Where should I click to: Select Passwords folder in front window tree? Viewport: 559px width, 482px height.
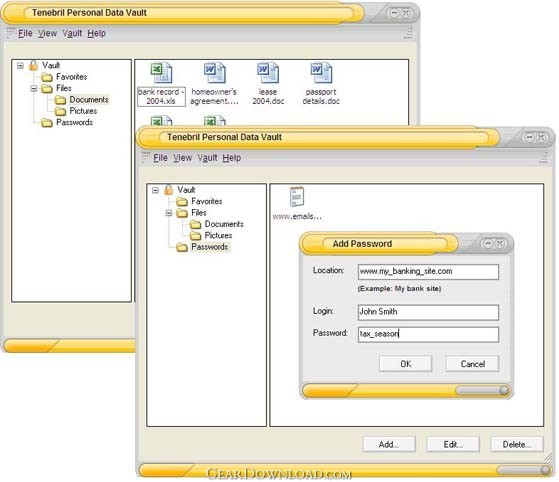coord(203,247)
